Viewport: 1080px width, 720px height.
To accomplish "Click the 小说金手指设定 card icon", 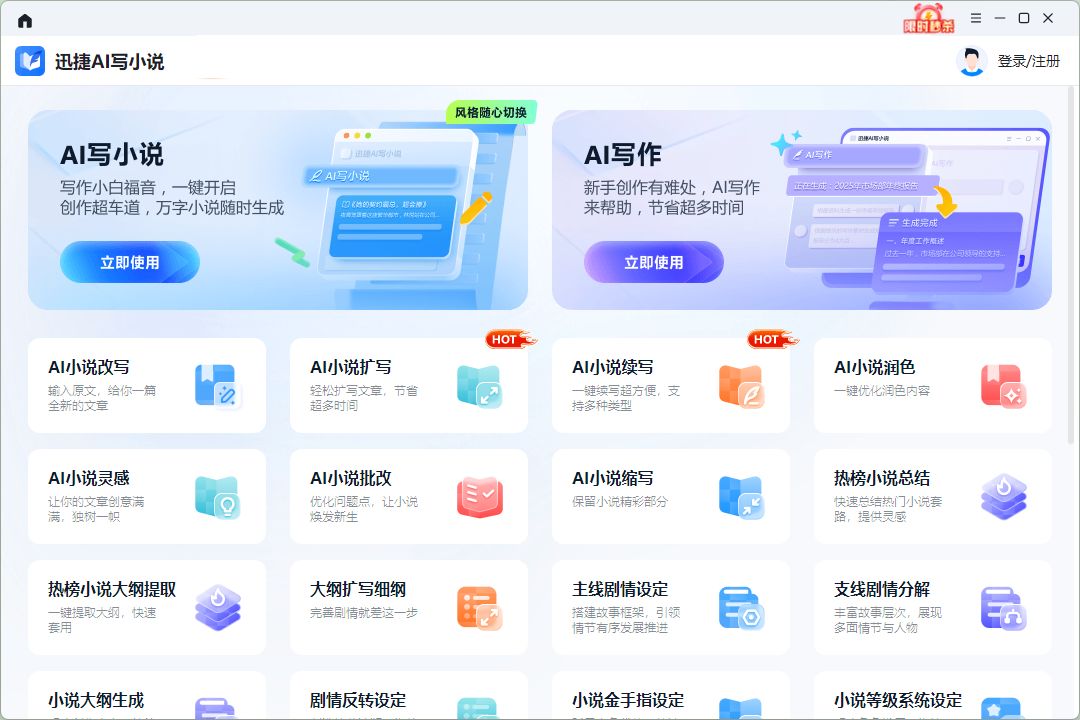I will coord(741,708).
